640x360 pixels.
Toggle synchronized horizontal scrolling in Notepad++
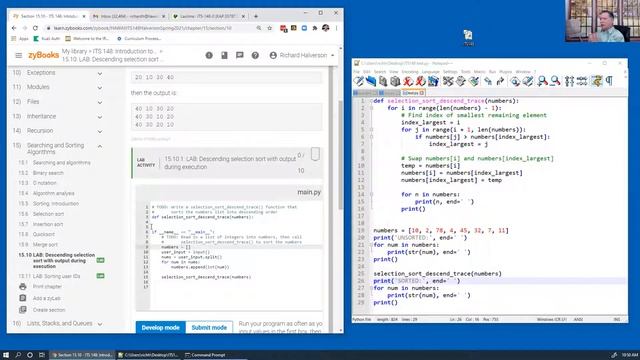point(582,81)
